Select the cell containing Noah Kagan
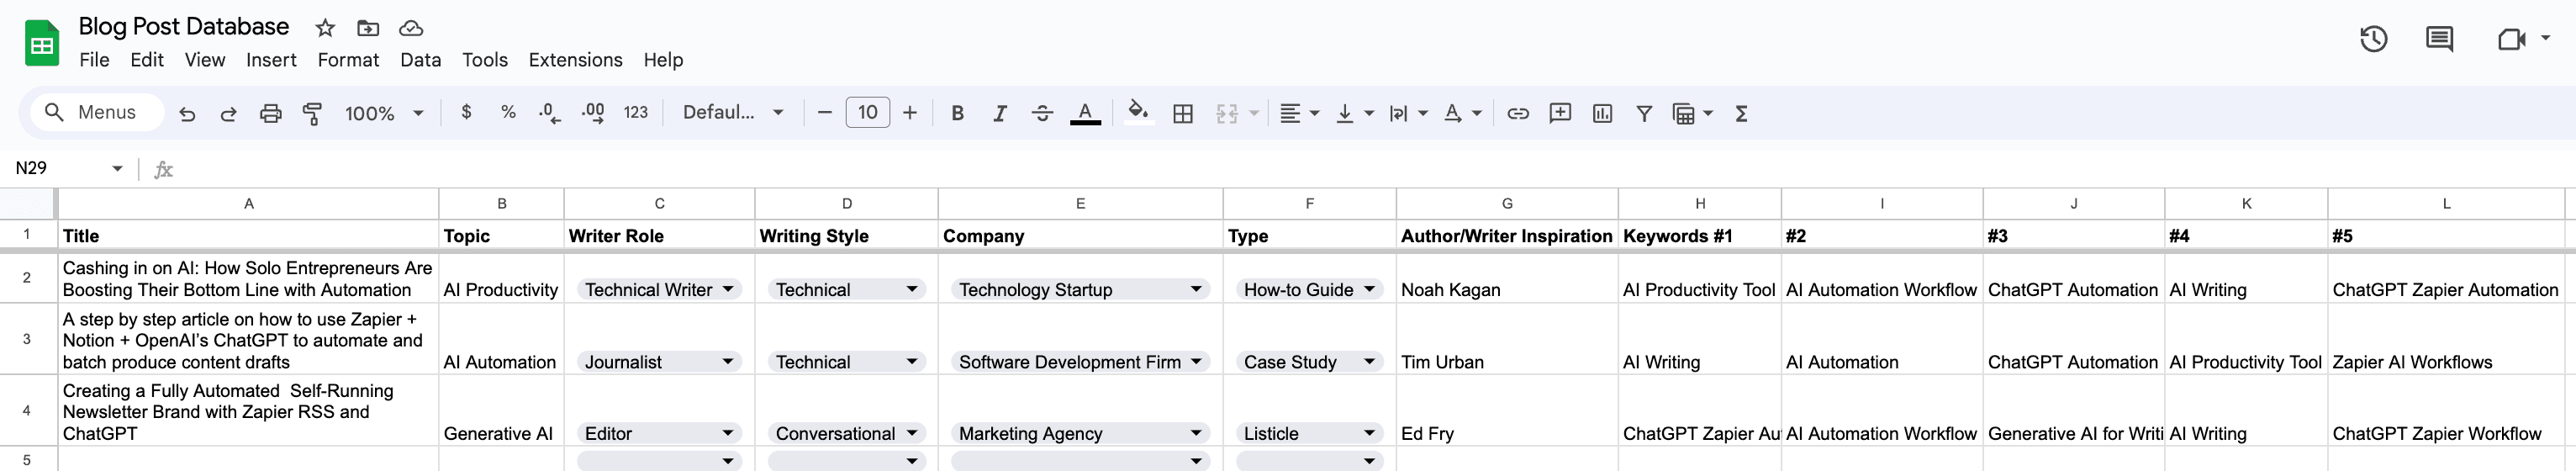Screen dimensions: 2576x471 (x=1507, y=278)
